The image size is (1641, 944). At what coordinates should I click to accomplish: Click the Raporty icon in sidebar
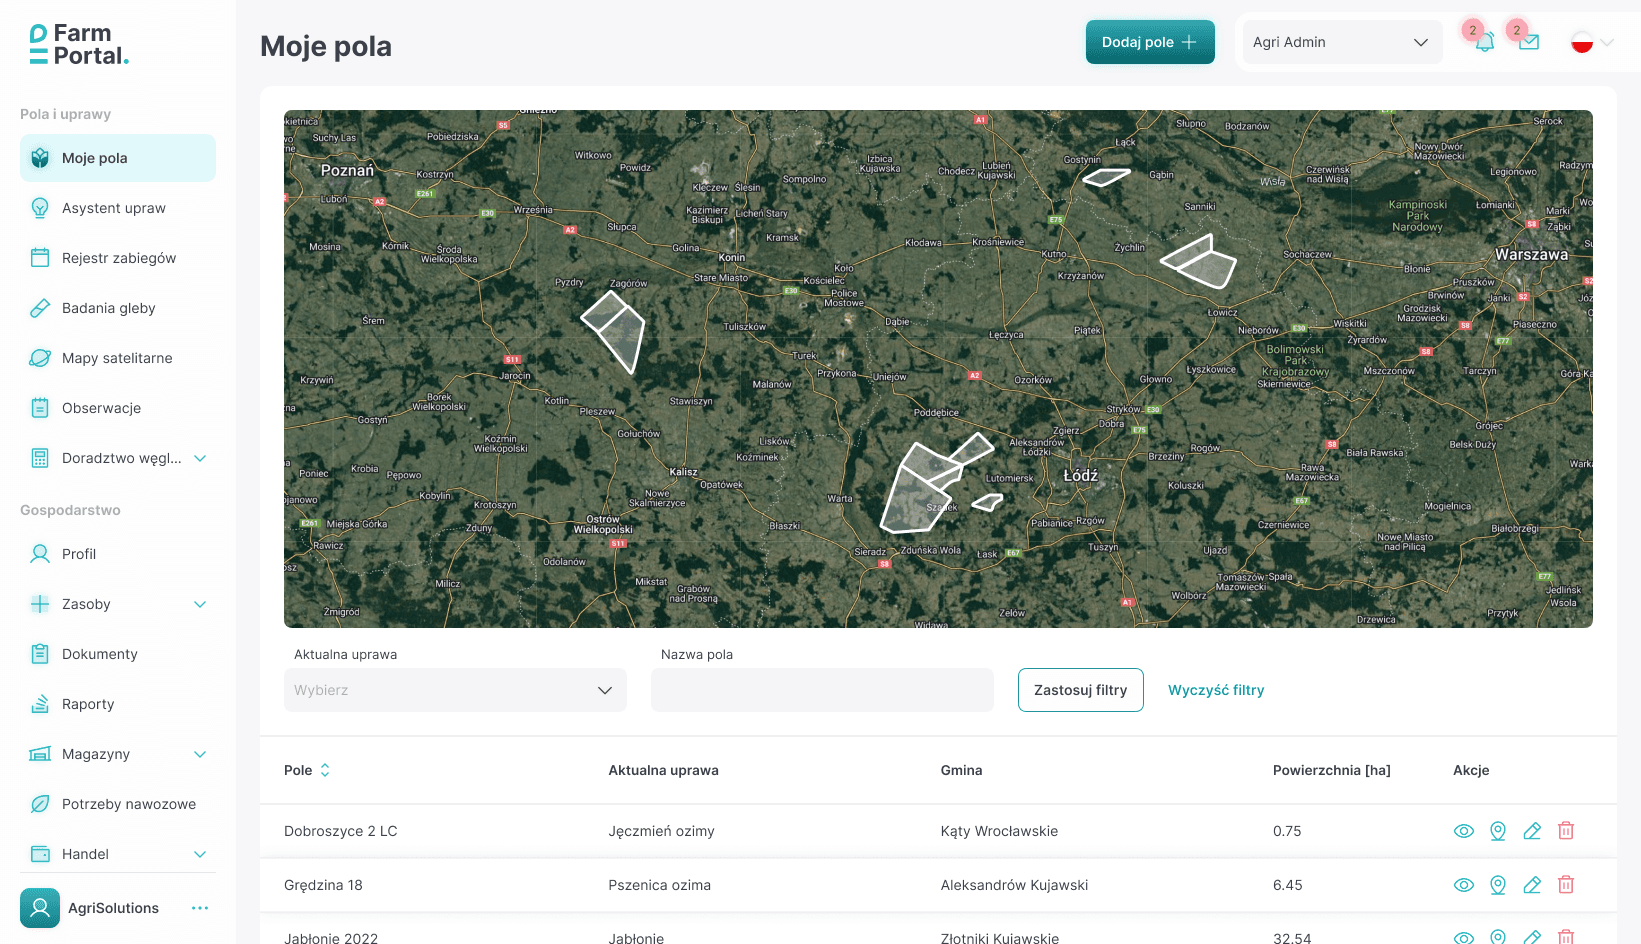click(x=40, y=704)
